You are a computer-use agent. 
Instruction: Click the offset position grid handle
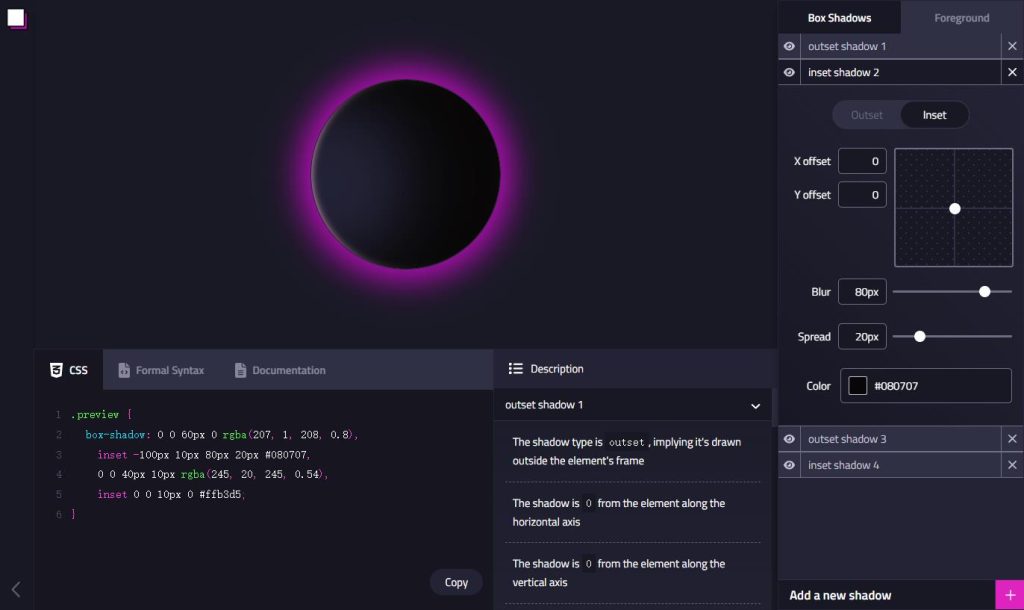click(955, 208)
